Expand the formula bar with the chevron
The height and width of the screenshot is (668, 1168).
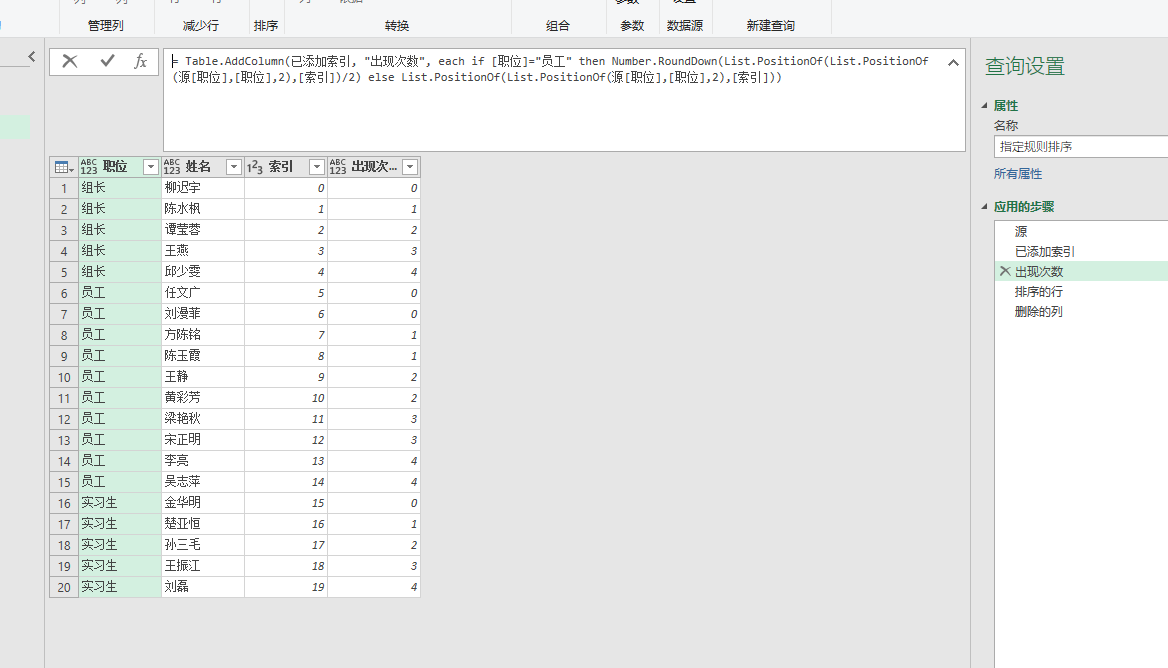point(953,61)
